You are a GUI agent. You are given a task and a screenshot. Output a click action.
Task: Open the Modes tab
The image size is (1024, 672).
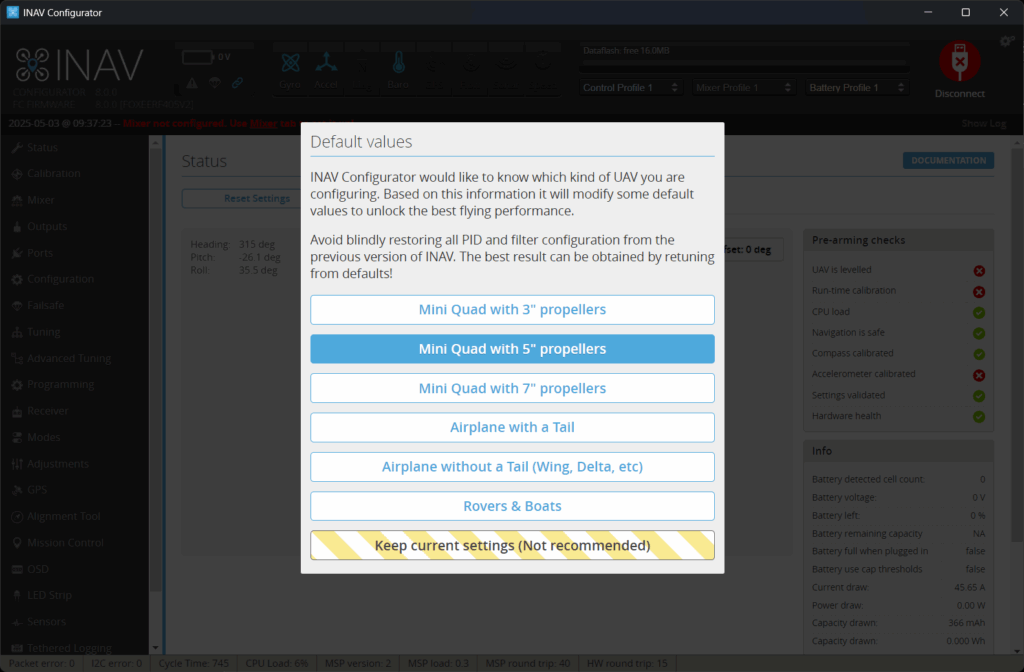(x=74, y=438)
